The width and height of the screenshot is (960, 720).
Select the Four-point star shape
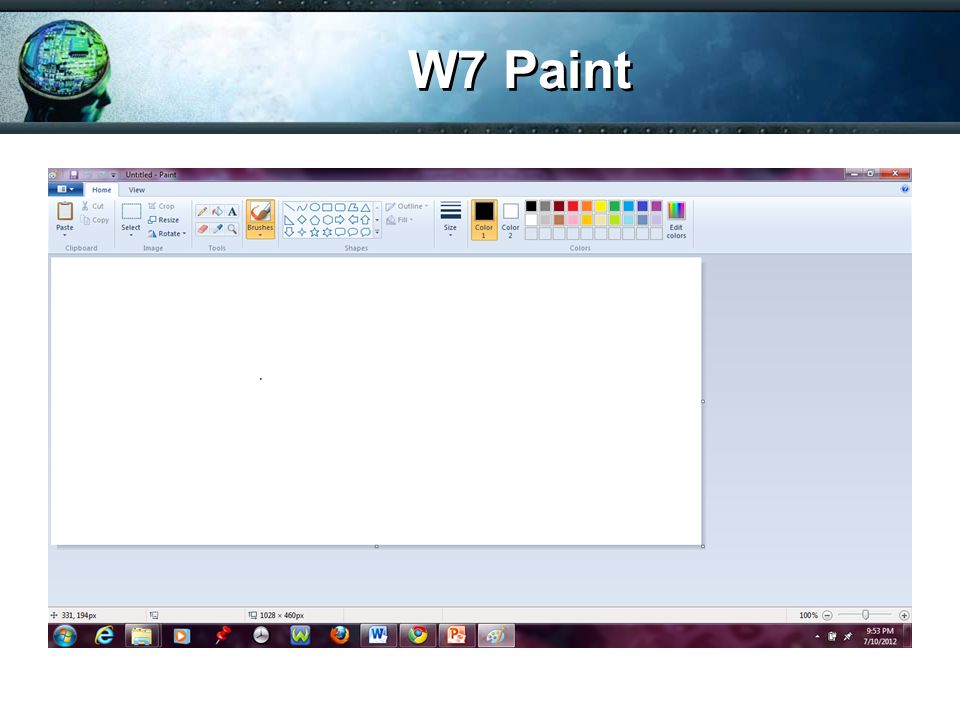(x=302, y=232)
